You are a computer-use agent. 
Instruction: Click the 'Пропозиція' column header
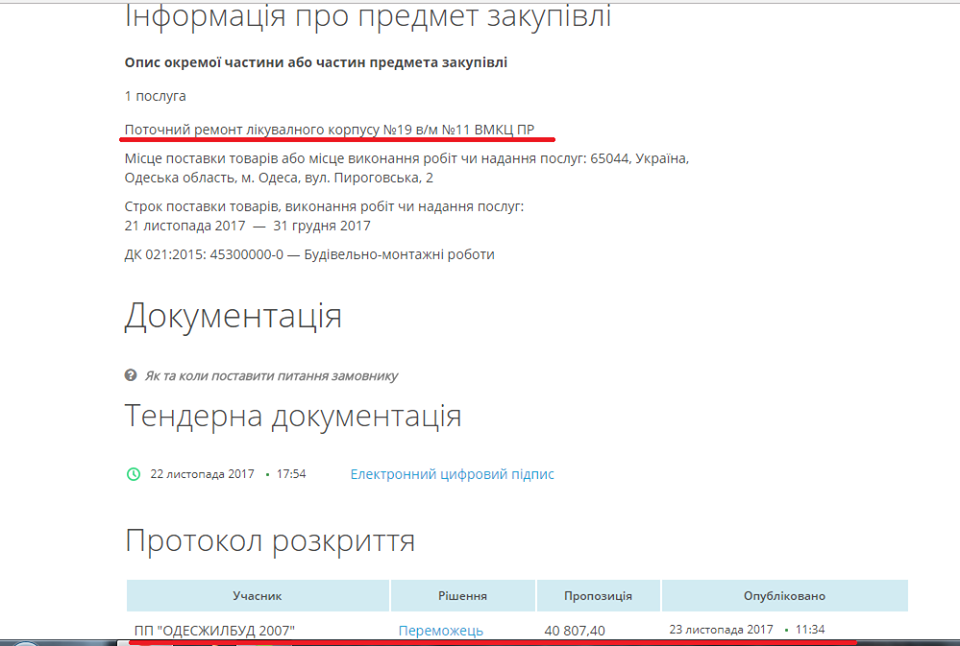(x=598, y=595)
